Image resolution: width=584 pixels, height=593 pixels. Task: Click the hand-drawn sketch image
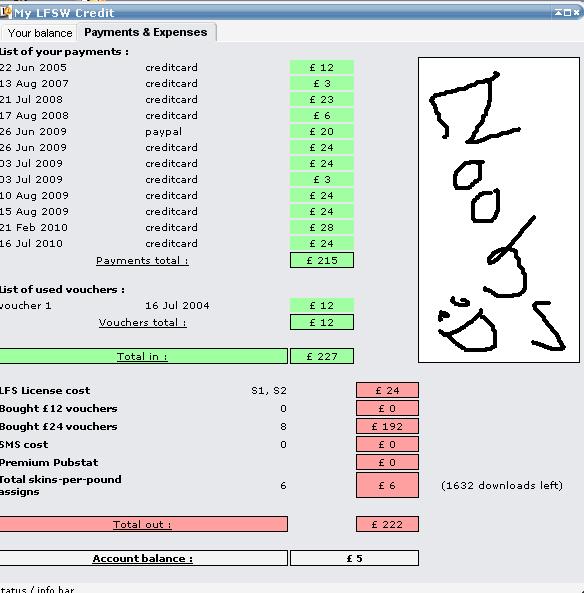499,210
